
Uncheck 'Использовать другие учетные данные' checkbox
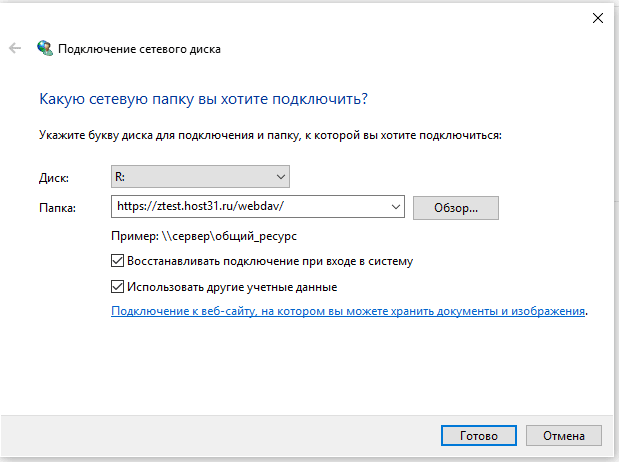[x=118, y=286]
